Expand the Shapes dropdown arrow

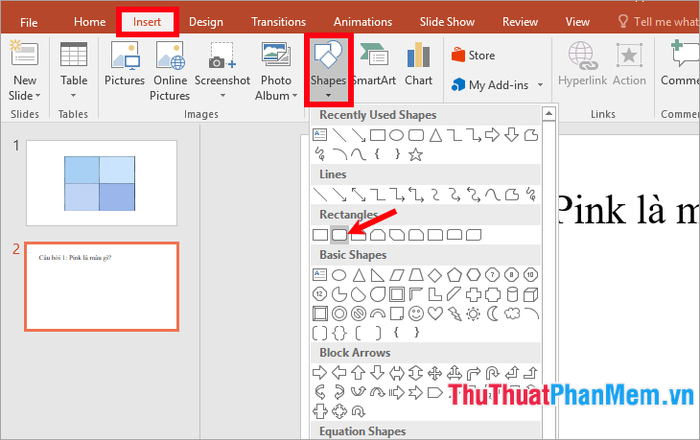tap(327, 96)
